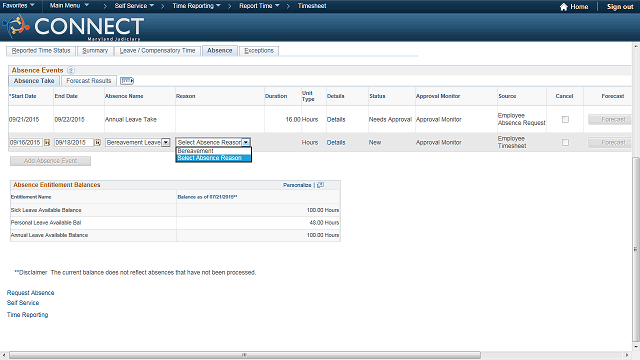Click the vertical scrollbar thumb

[x=636, y=249]
